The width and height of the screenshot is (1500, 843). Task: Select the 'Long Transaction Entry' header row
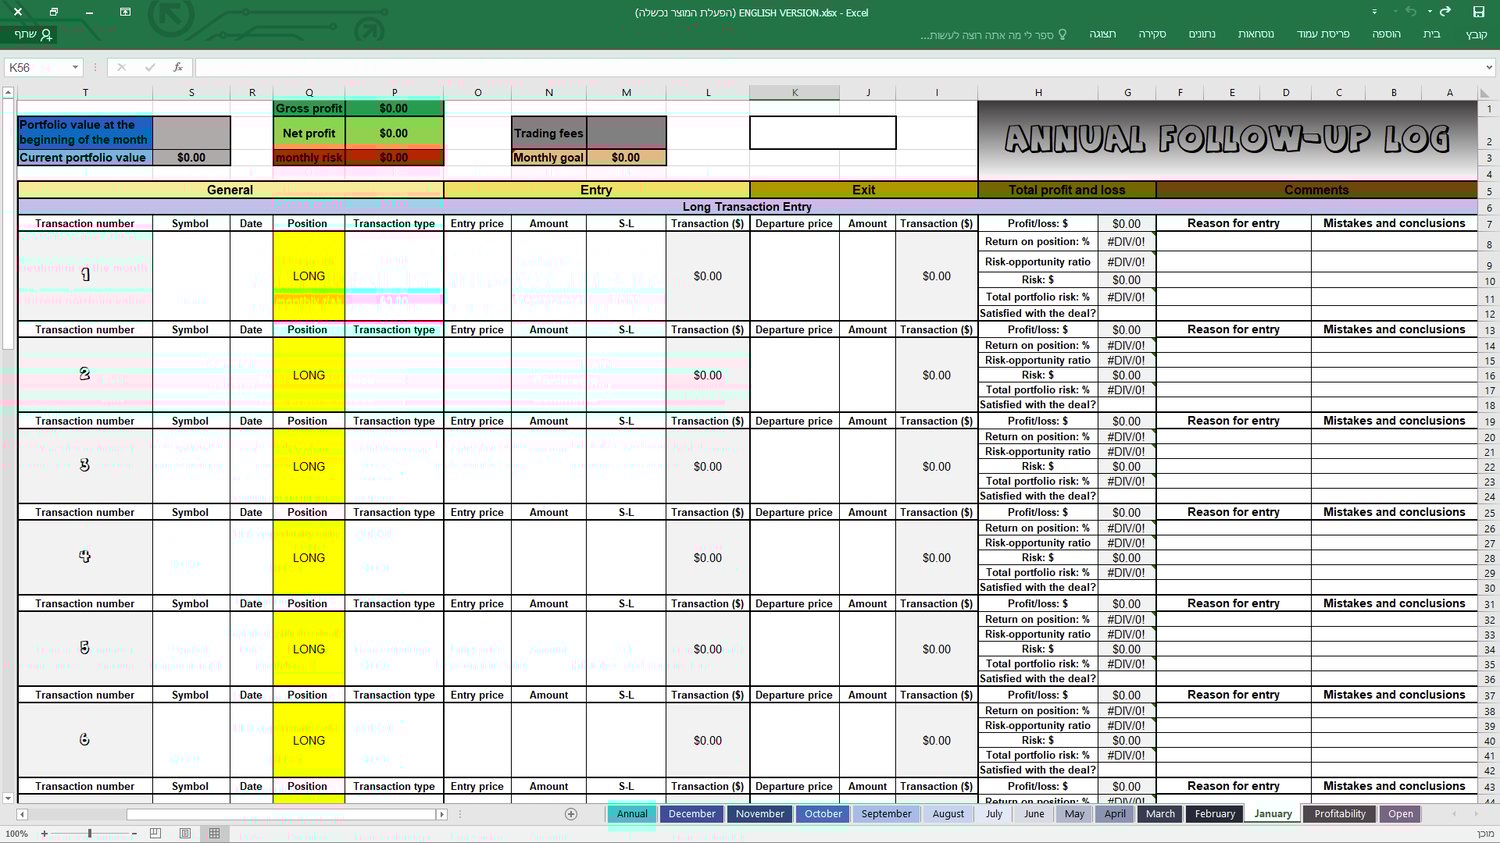(x=747, y=207)
